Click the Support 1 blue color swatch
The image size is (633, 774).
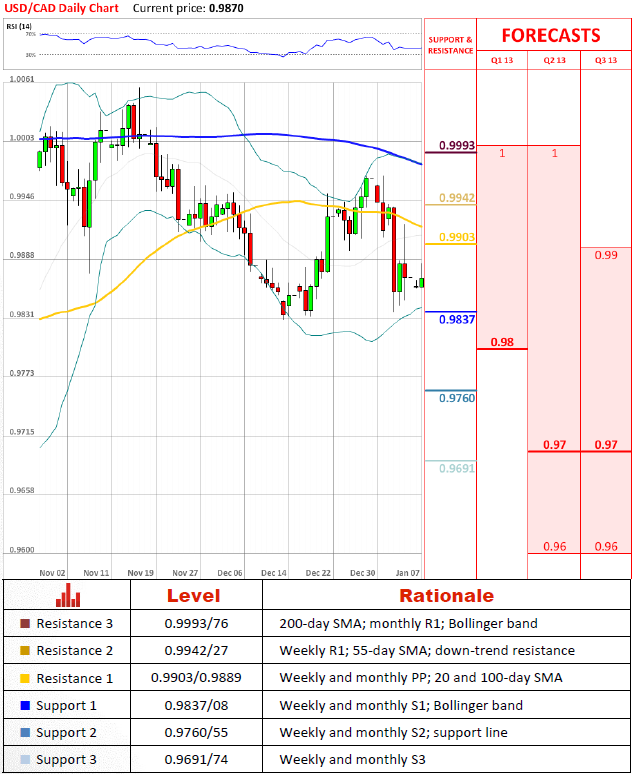coord(25,705)
